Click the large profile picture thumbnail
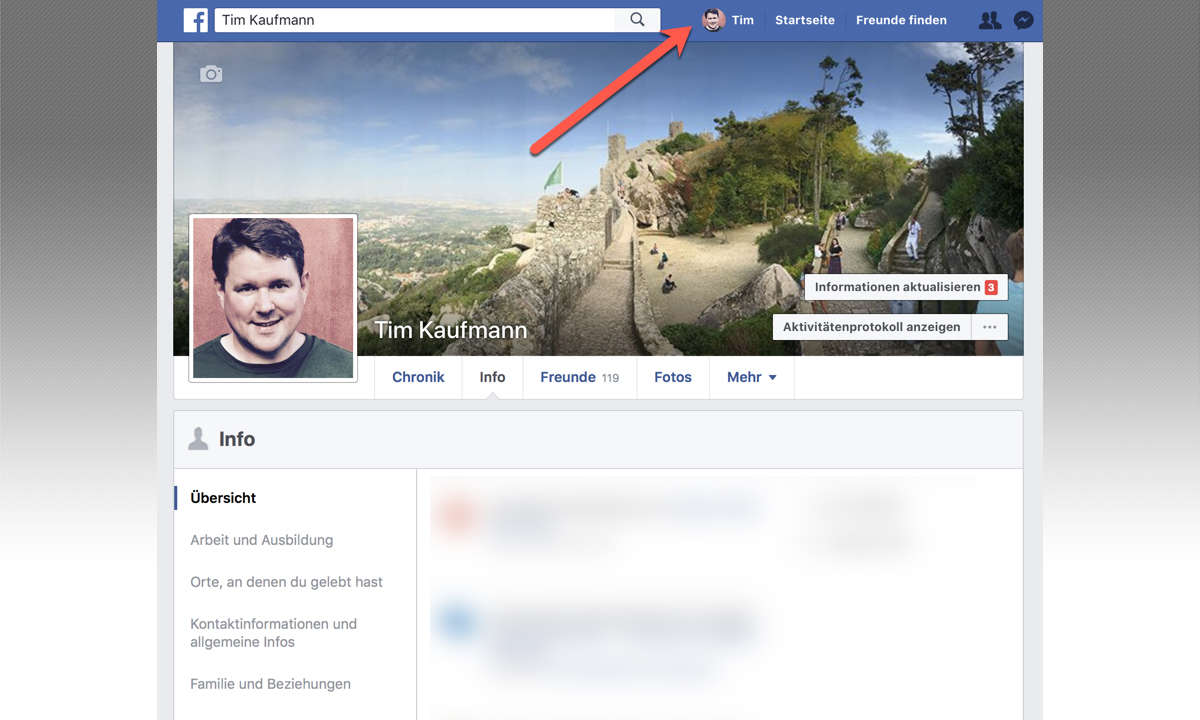This screenshot has width=1200, height=720. [x=273, y=297]
